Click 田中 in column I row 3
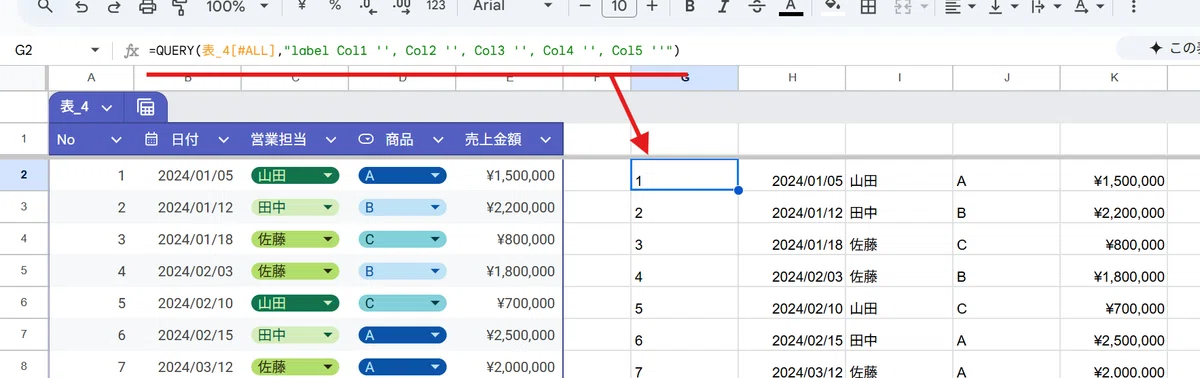This screenshot has width=1200, height=378. (899, 207)
